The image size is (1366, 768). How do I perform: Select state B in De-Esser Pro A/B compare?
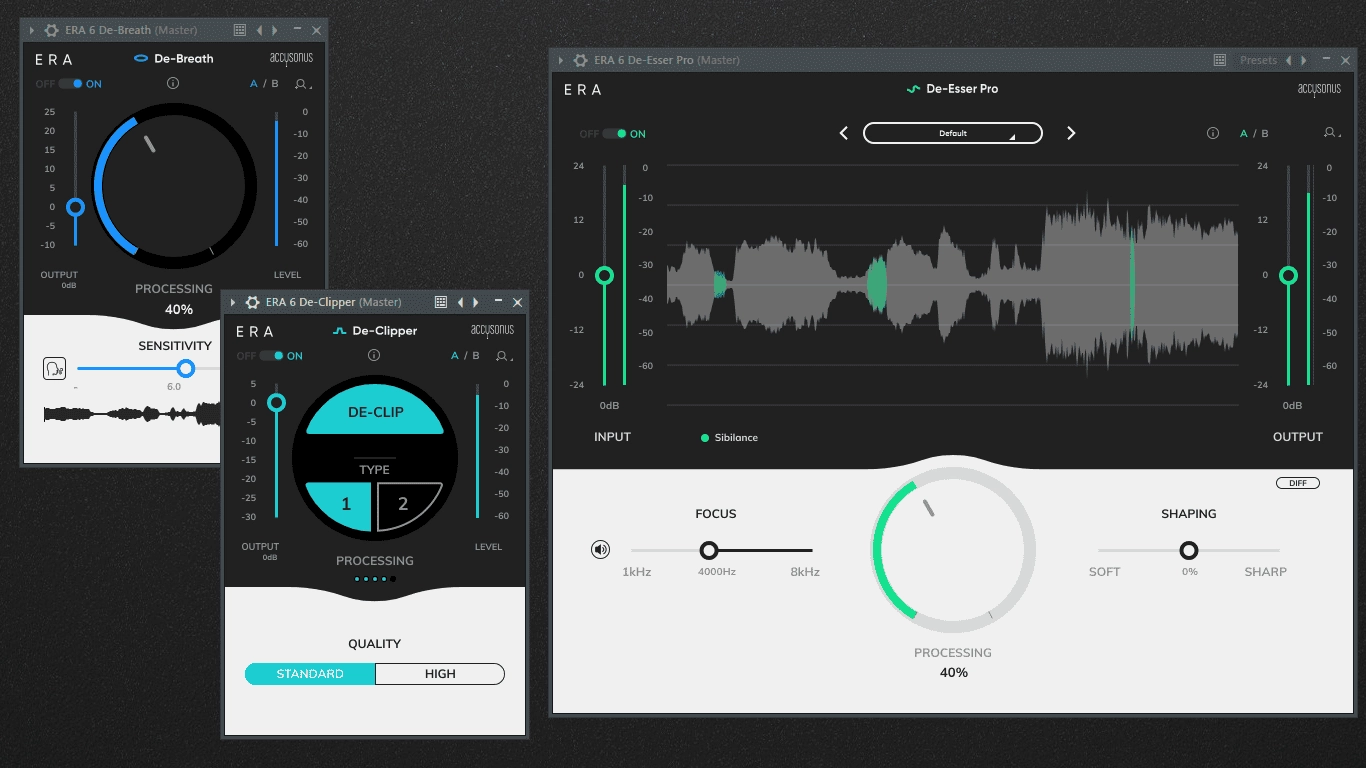click(x=1265, y=133)
